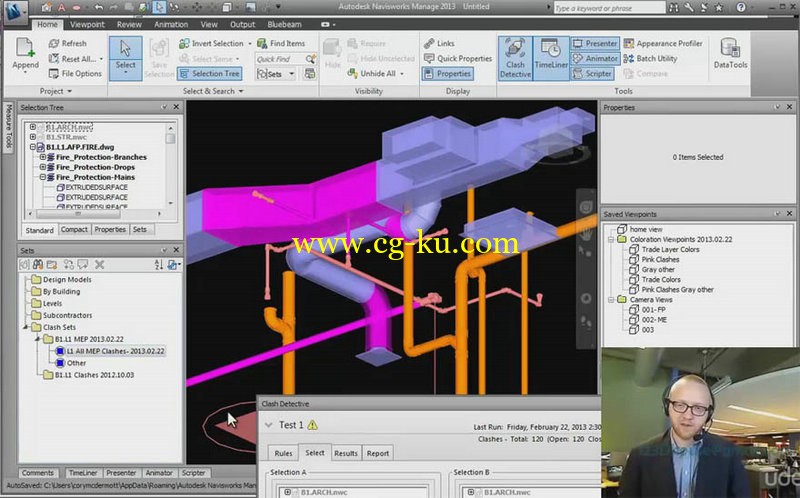Switch to the Animation ribbon tab
Viewport: 800px width, 498px height.
tap(171, 24)
